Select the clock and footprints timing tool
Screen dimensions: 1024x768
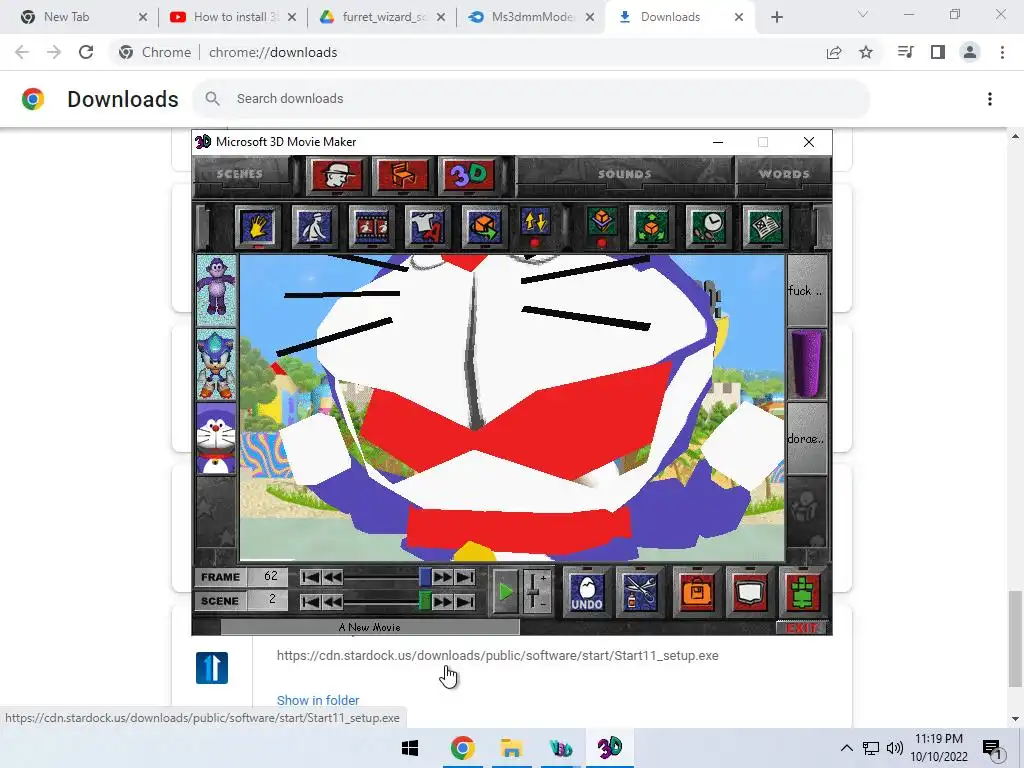coord(708,227)
